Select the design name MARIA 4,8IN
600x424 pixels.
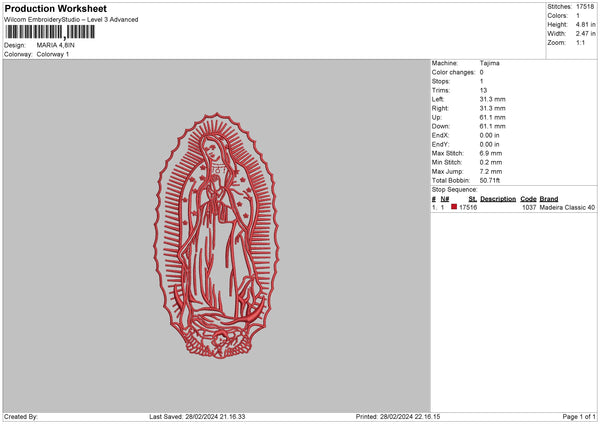tap(55, 45)
